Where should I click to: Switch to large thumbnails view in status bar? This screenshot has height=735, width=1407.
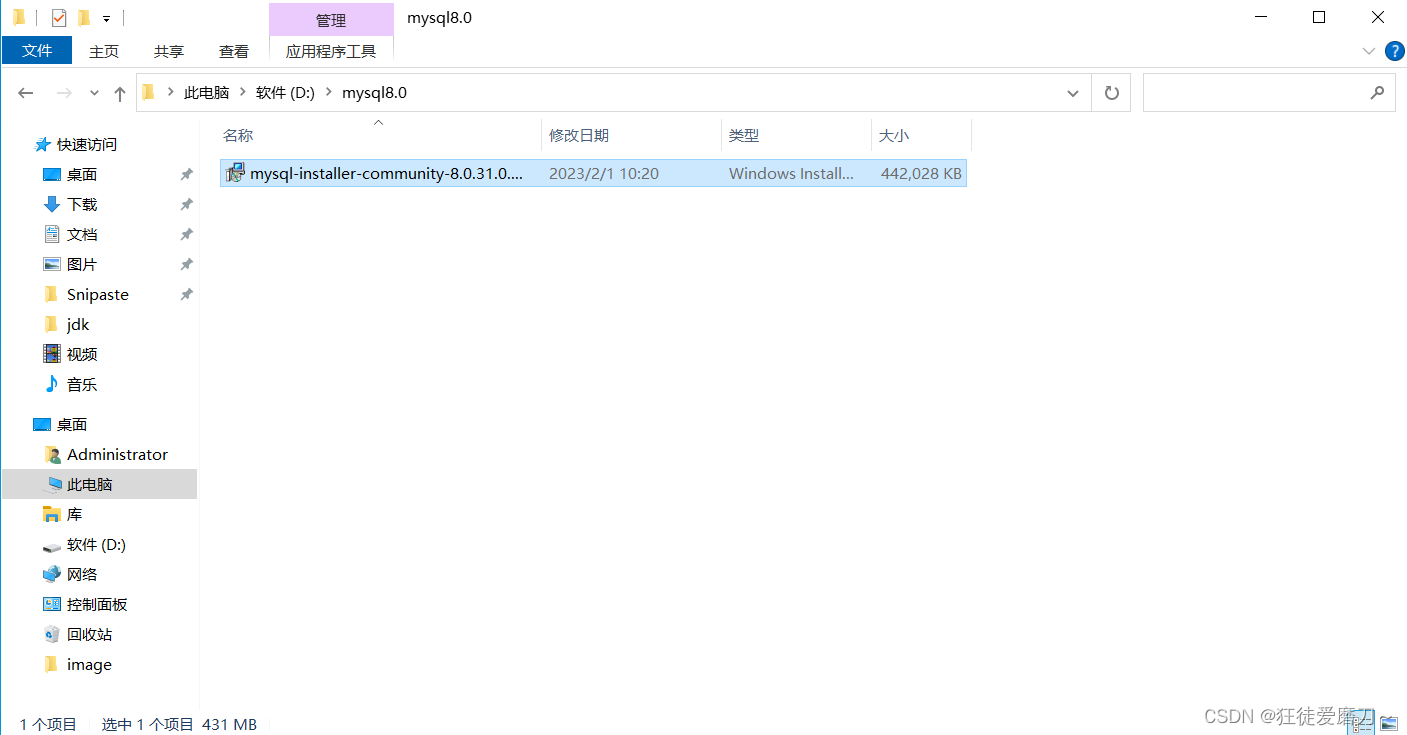[1390, 722]
